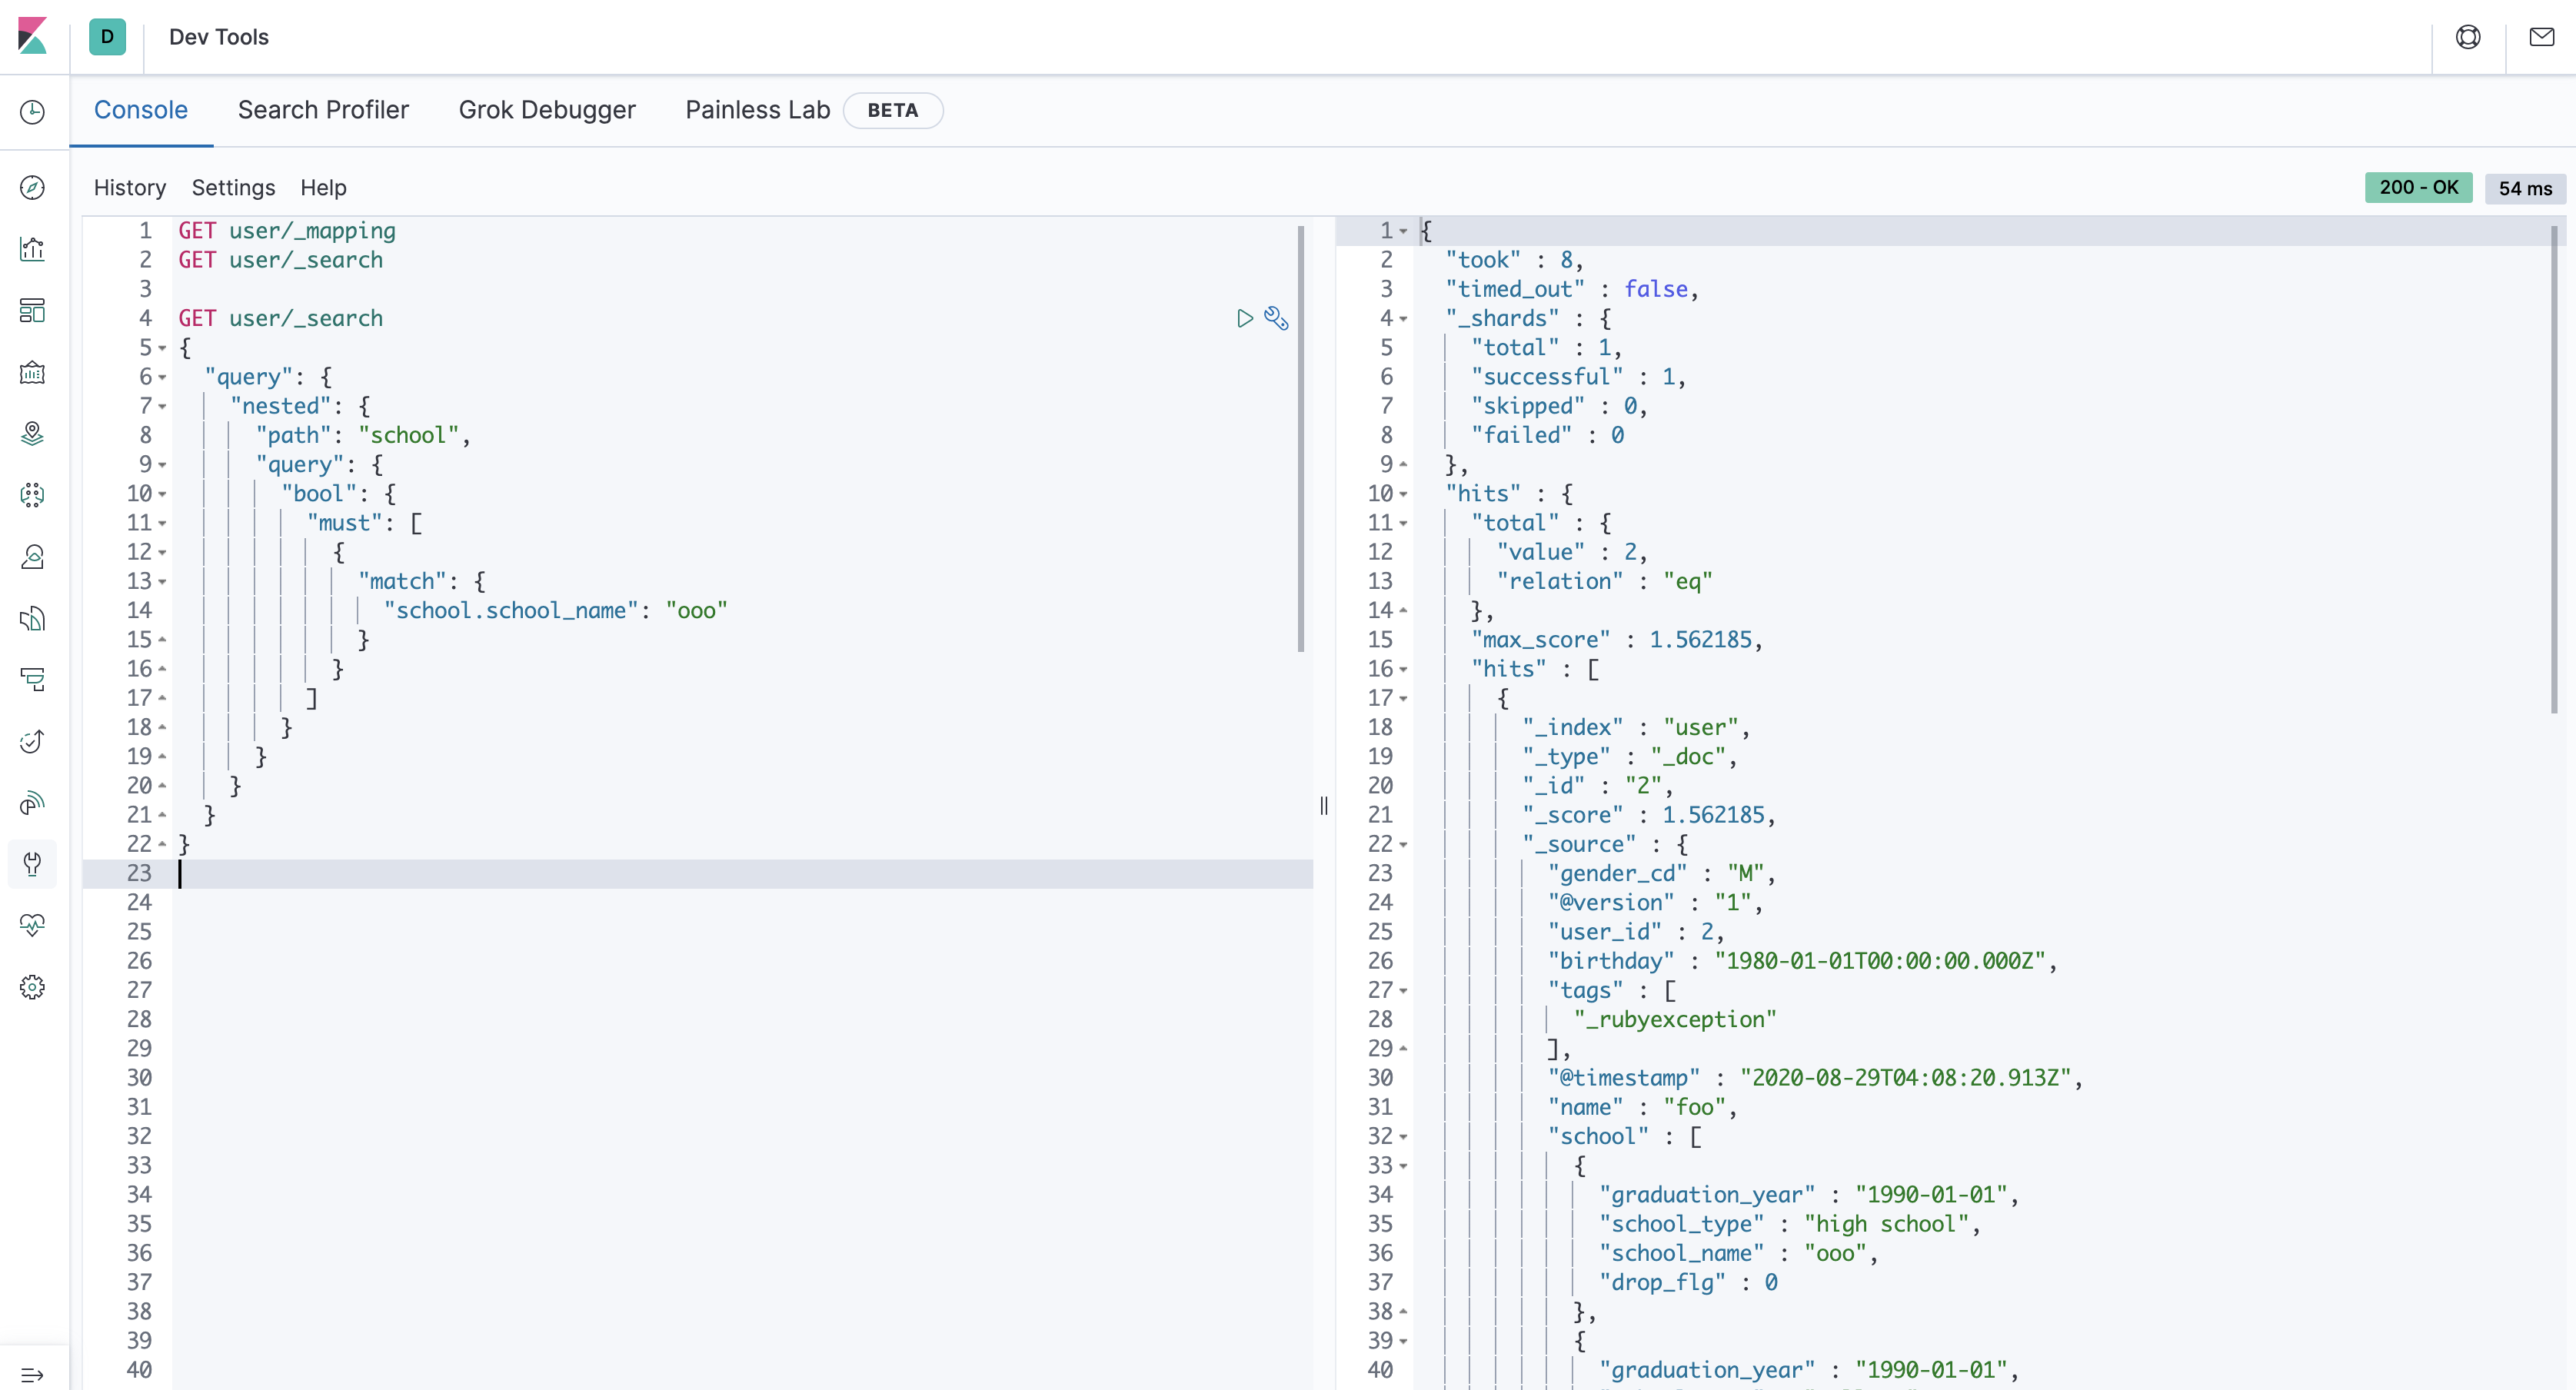Click the Recently Viewed clock icon
The image size is (2576, 1390).
click(32, 113)
